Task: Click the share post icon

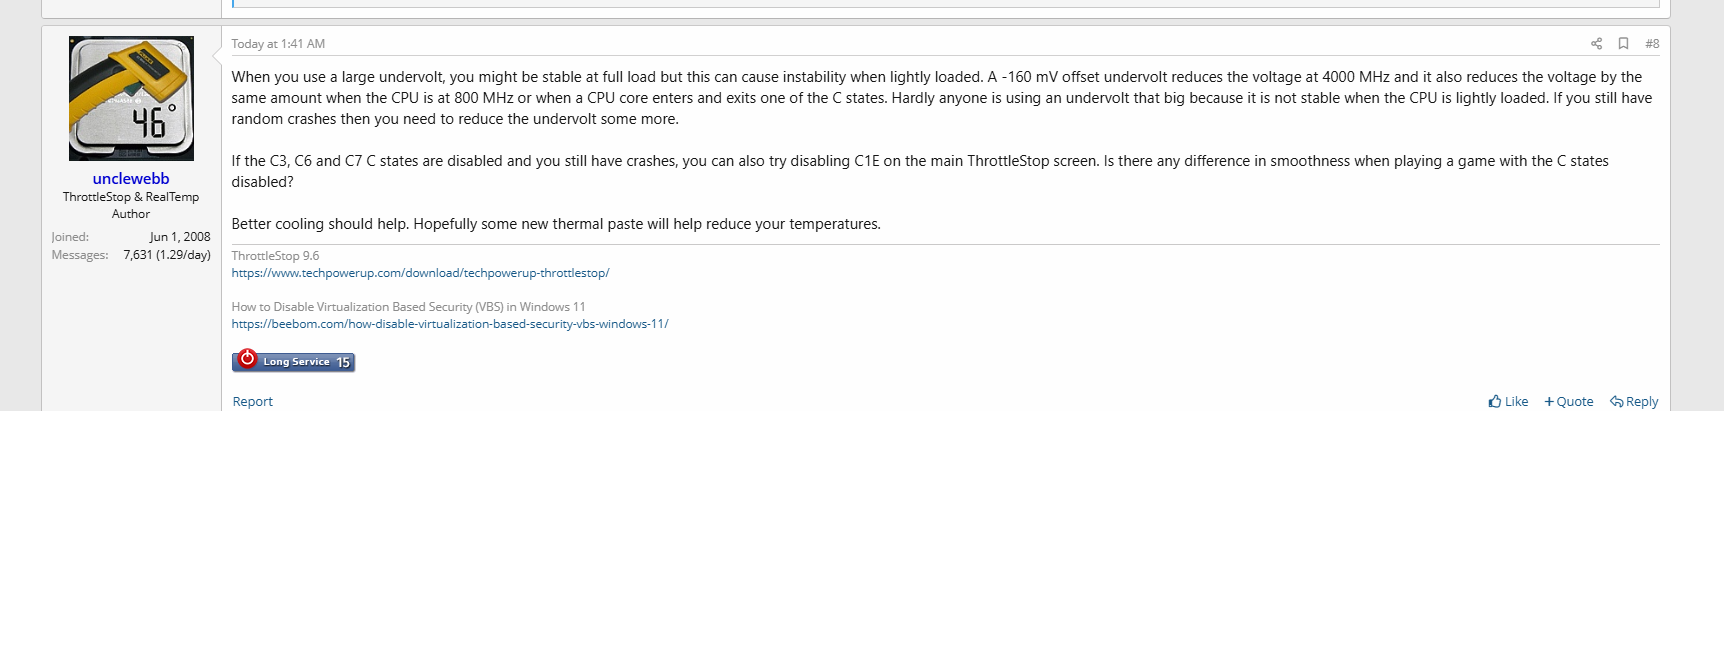Action: (x=1596, y=44)
